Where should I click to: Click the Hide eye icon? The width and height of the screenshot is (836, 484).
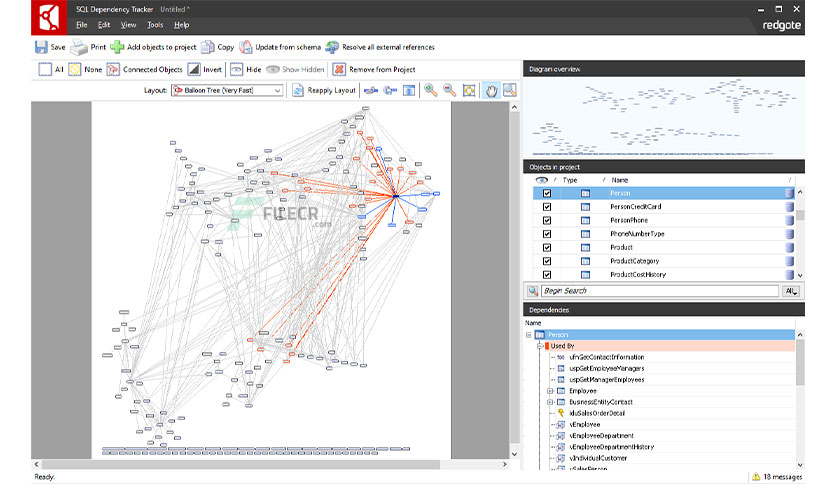click(236, 69)
